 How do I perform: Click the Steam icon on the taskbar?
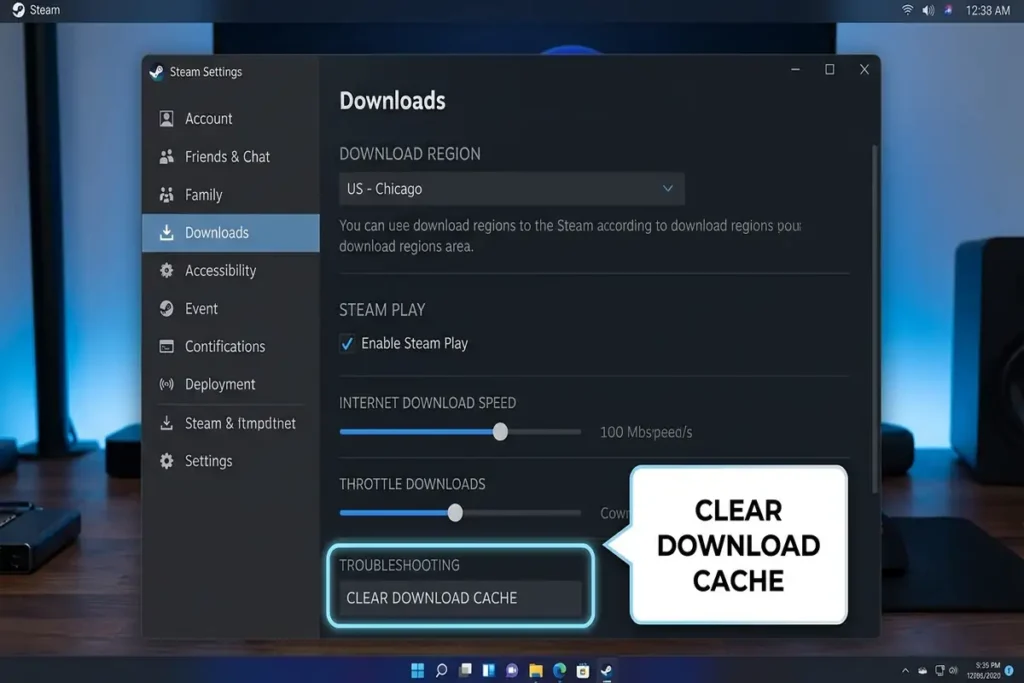tap(607, 670)
